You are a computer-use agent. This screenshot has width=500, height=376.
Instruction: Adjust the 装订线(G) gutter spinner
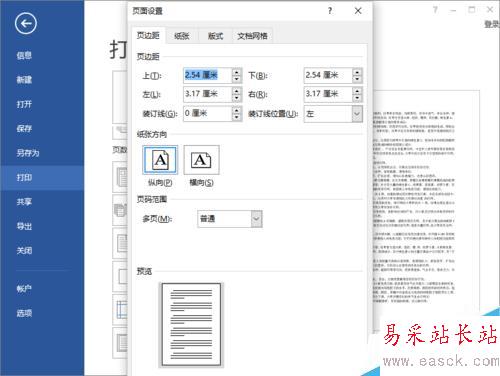coord(237,113)
